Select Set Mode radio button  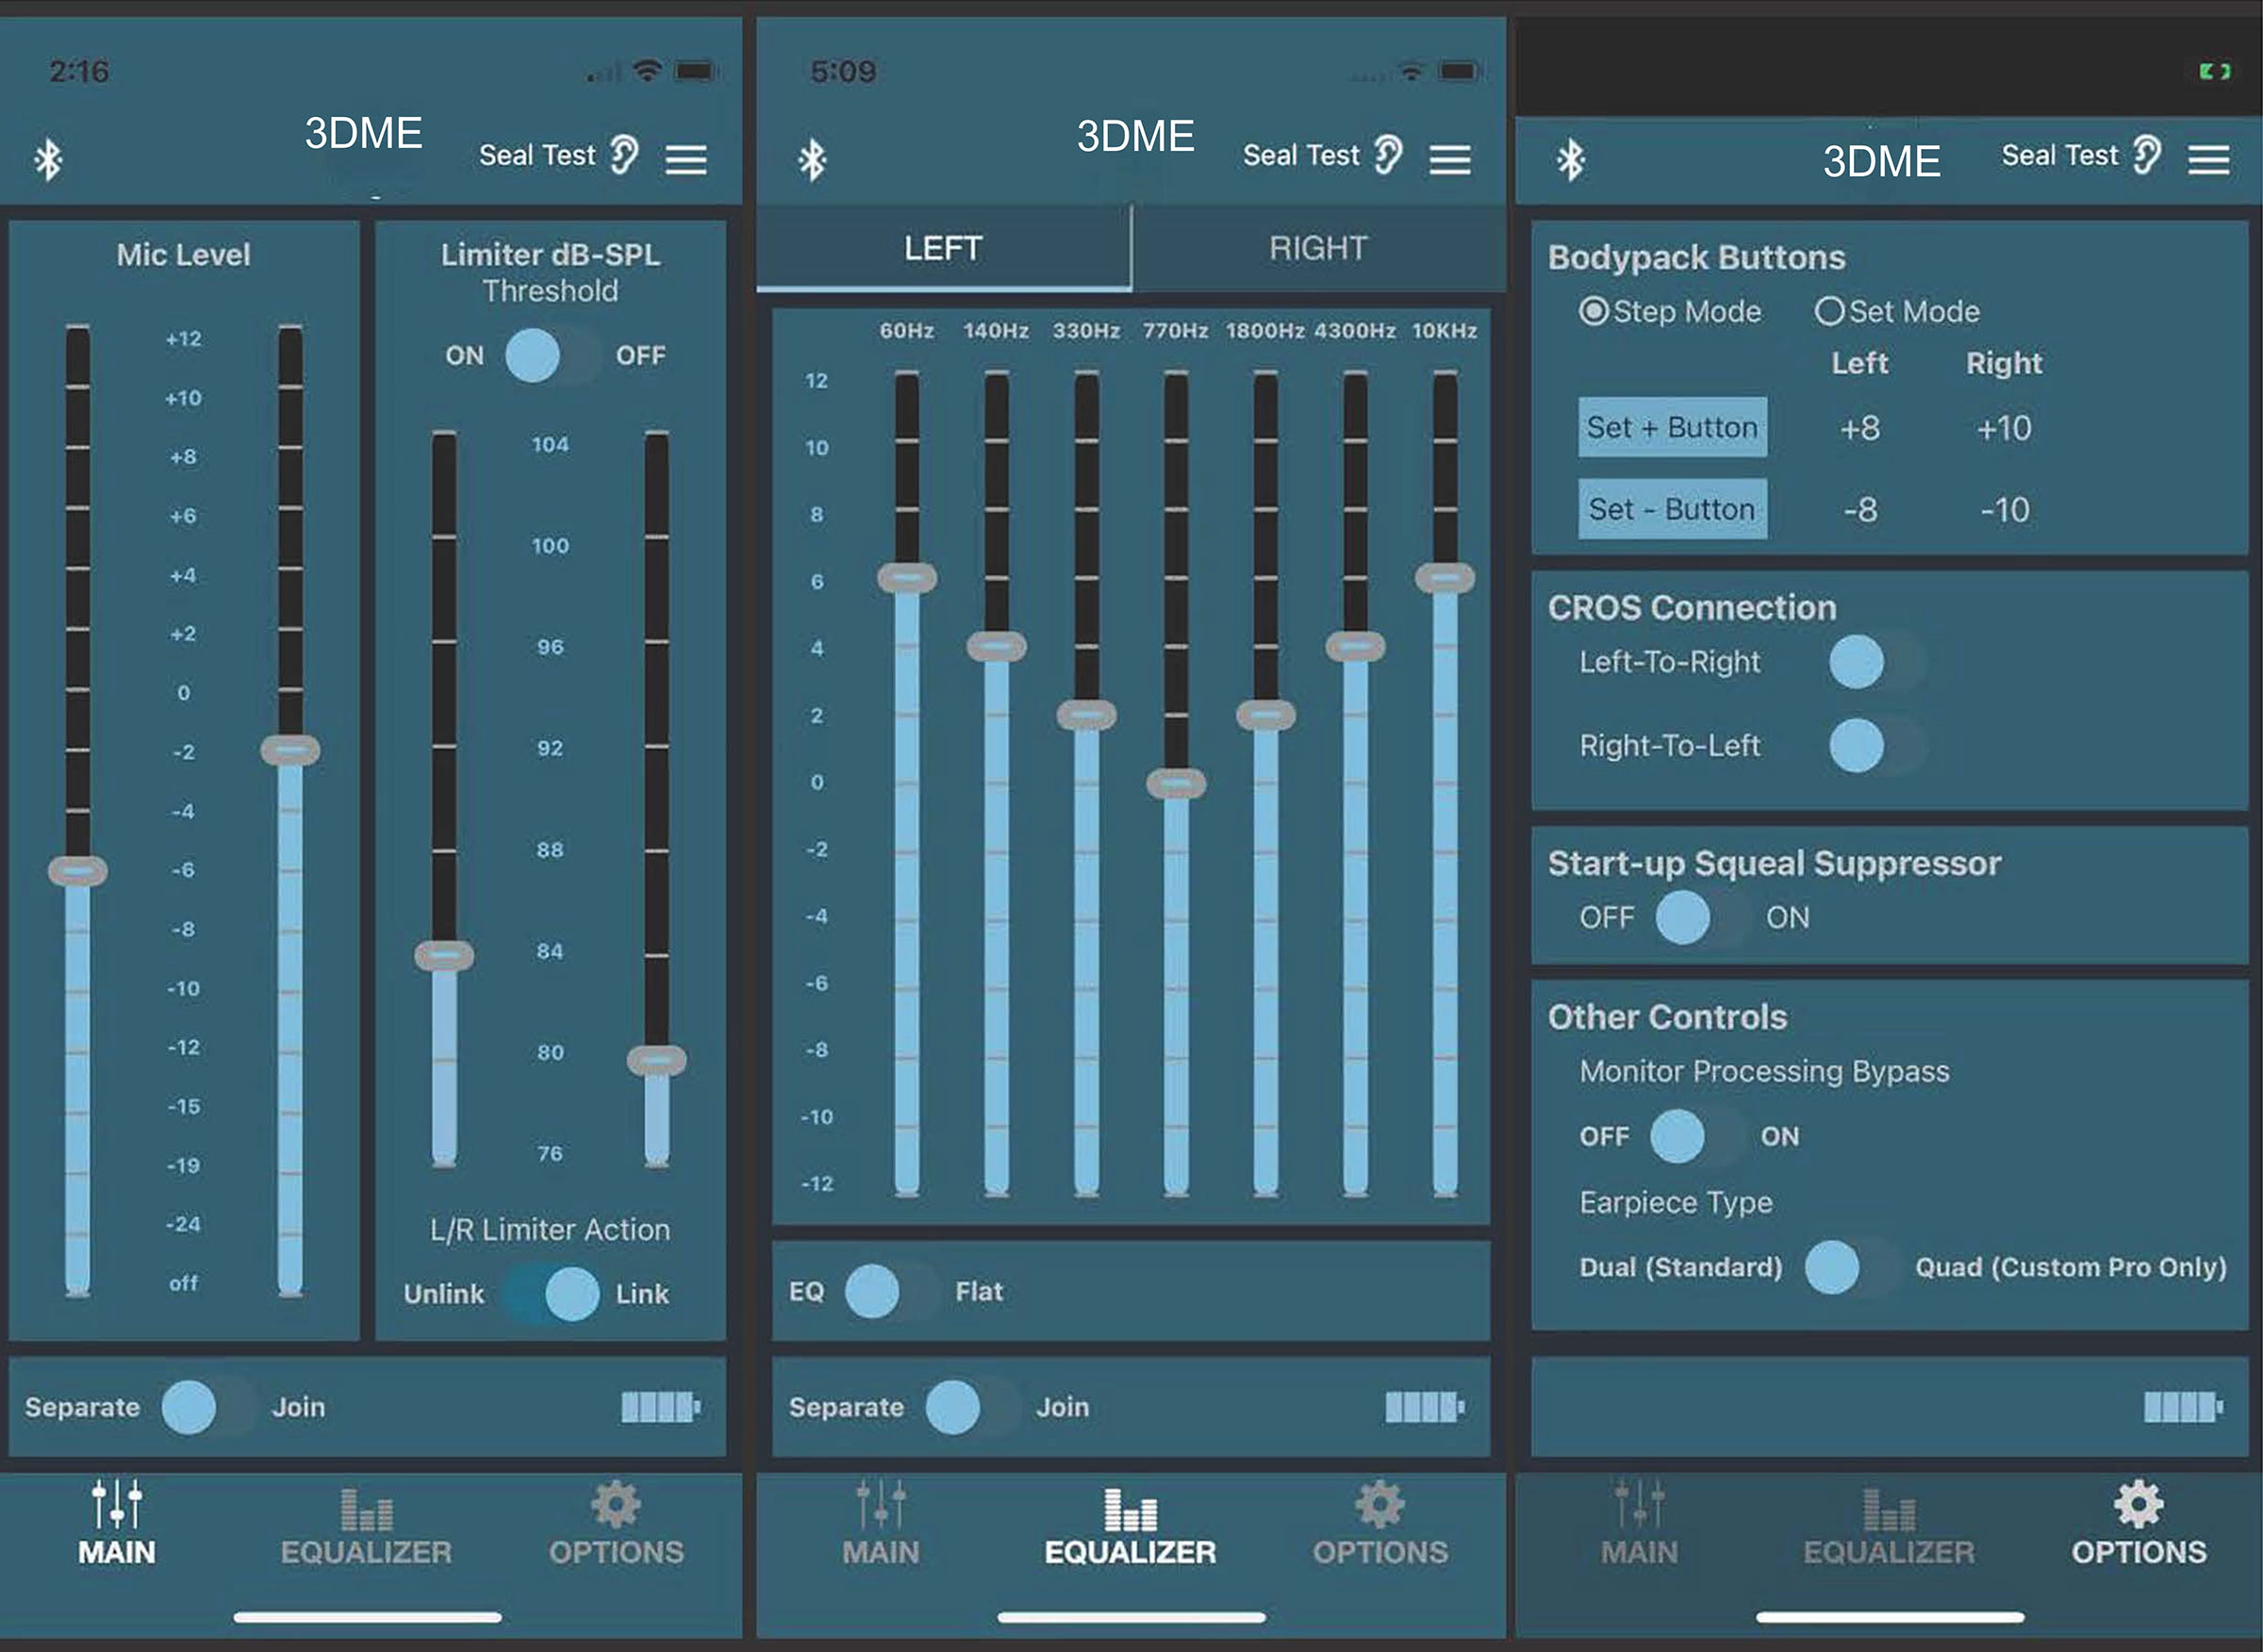1829,311
